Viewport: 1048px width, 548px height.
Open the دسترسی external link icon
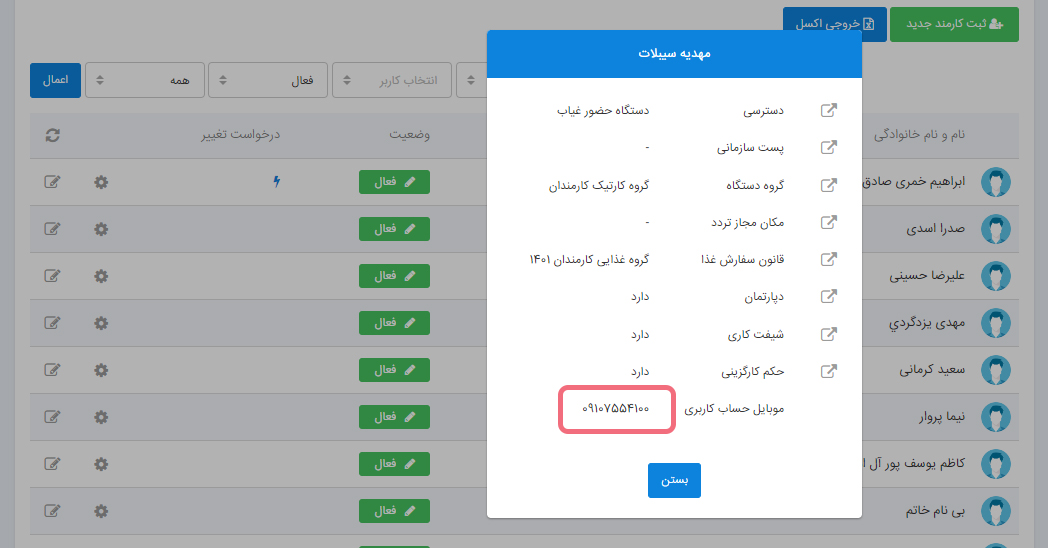[828, 110]
